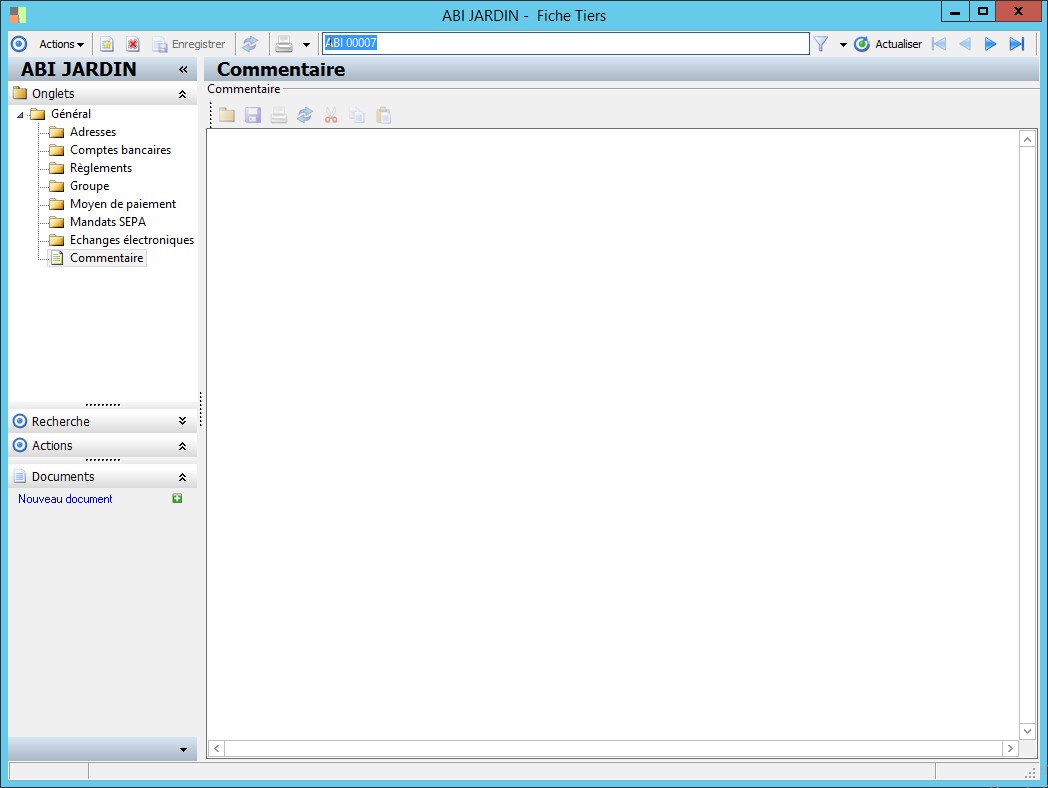Click the open folder icon in comment toolbar
Viewport: 1048px width, 788px height.
point(227,116)
